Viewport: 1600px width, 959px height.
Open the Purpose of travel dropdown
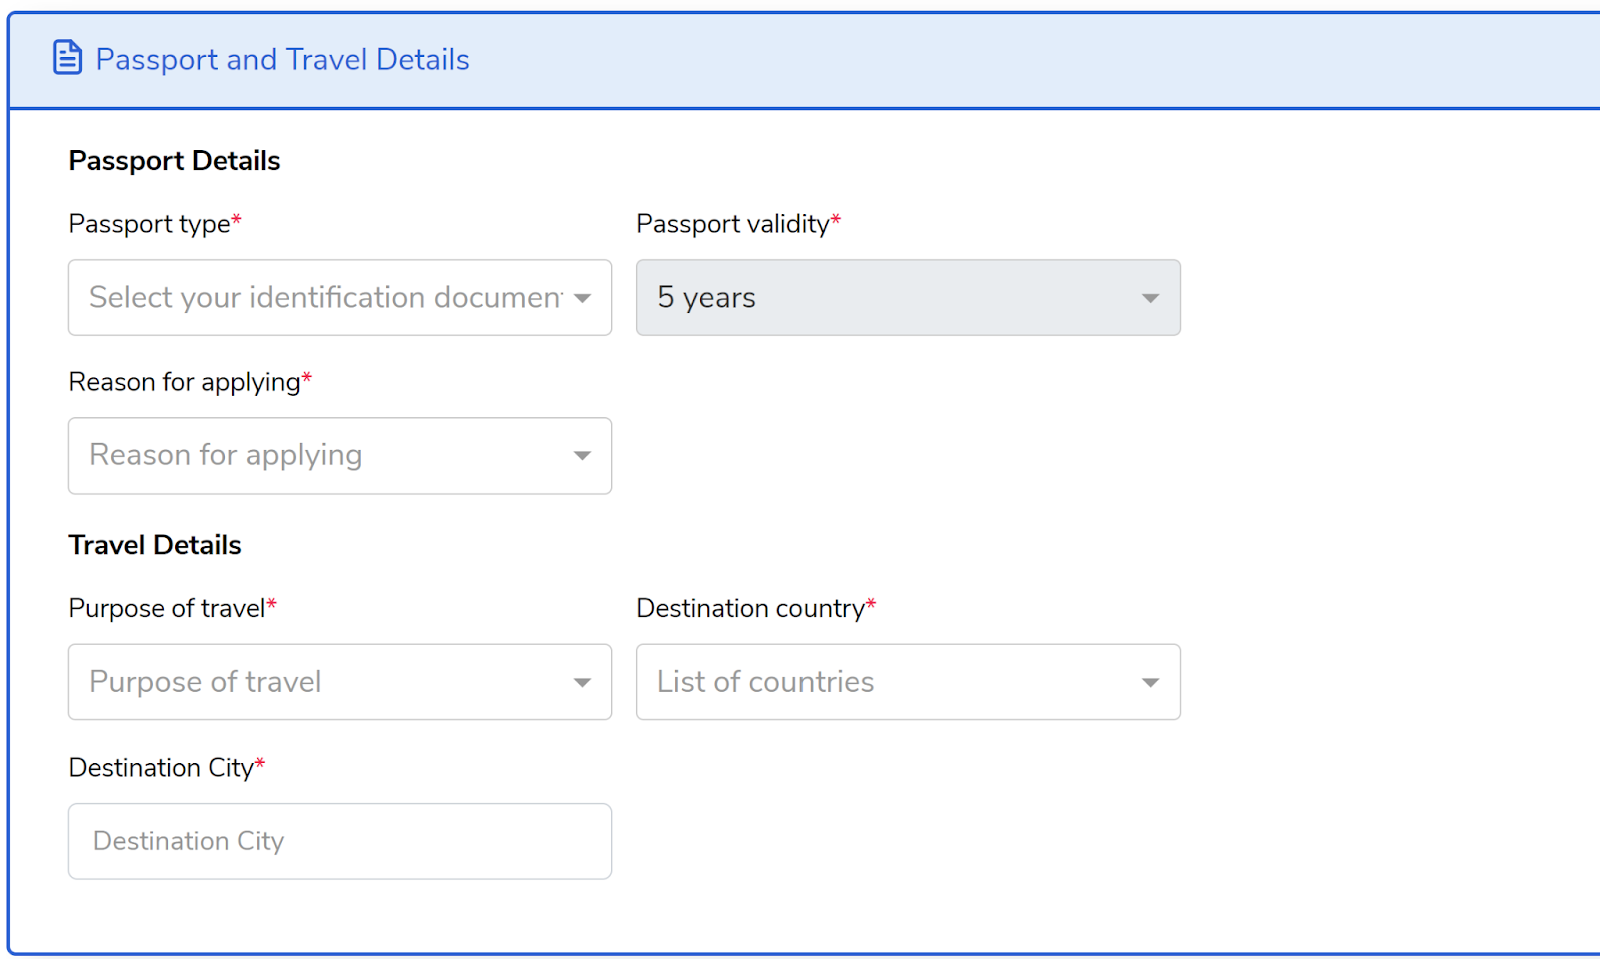point(340,682)
